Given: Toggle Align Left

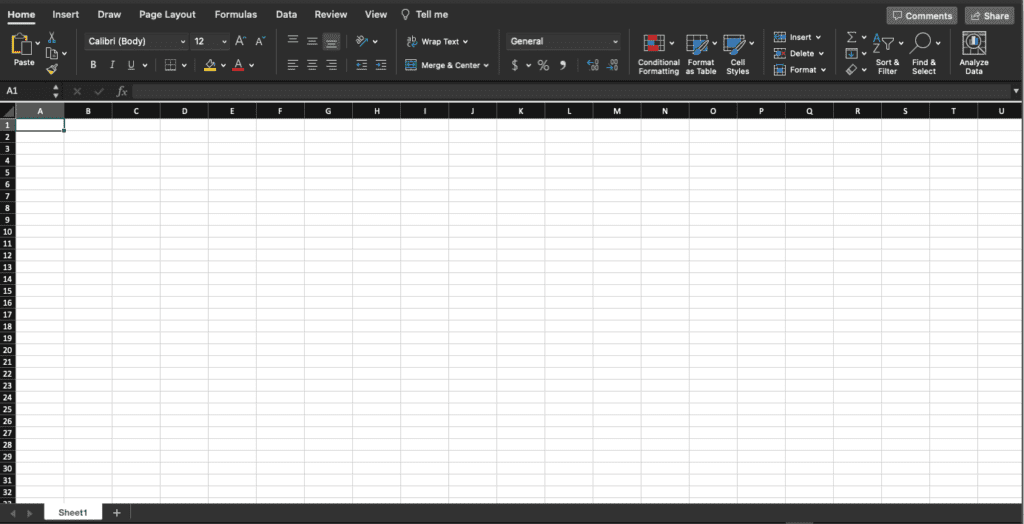Looking at the screenshot, I should pyautogui.click(x=293, y=65).
